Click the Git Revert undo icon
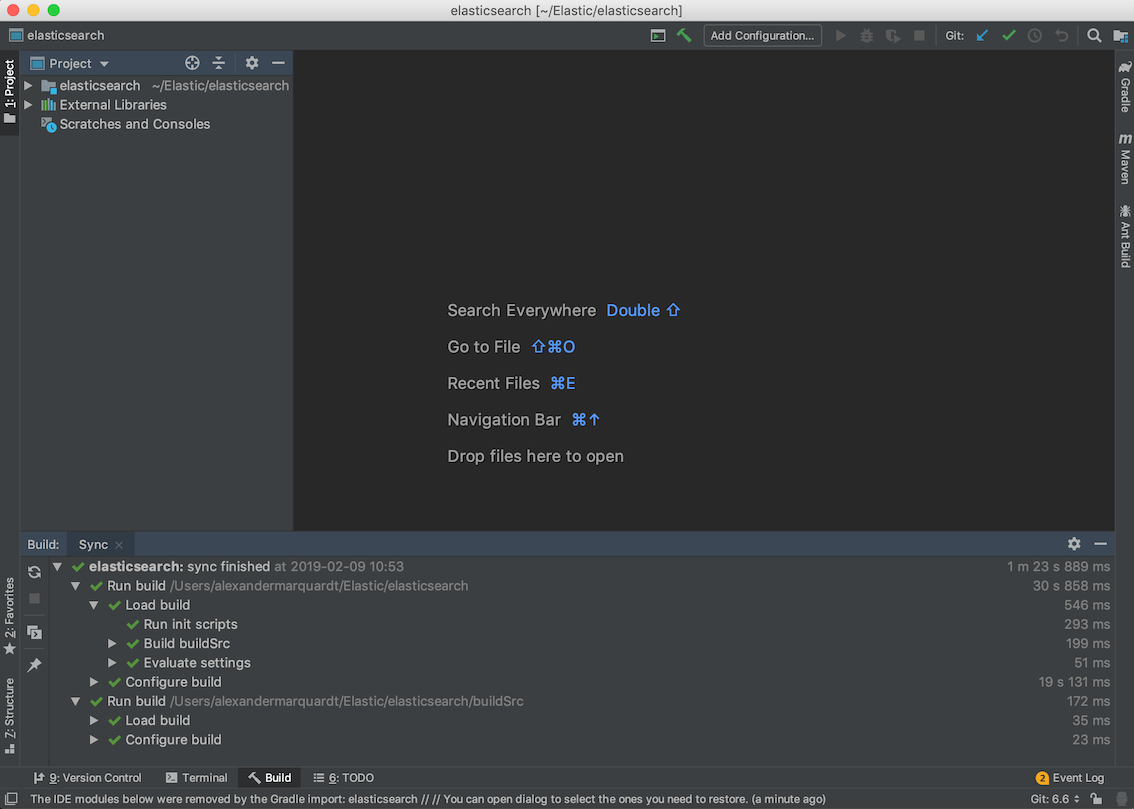 [1061, 35]
